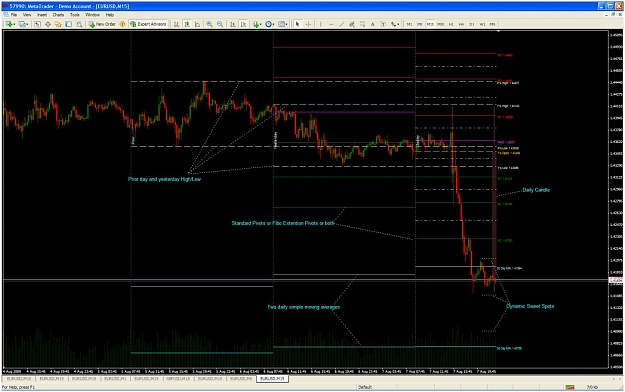The height and width of the screenshot is (392, 625).
Task: Draw a horizontal line tool
Action: 331,24
